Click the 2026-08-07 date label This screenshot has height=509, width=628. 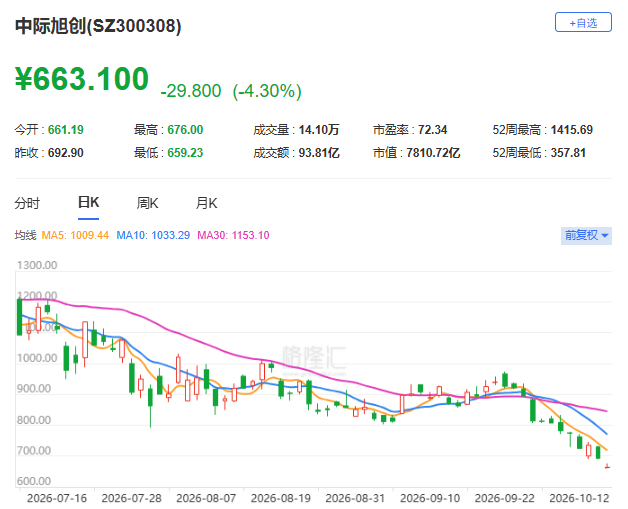tap(206, 498)
